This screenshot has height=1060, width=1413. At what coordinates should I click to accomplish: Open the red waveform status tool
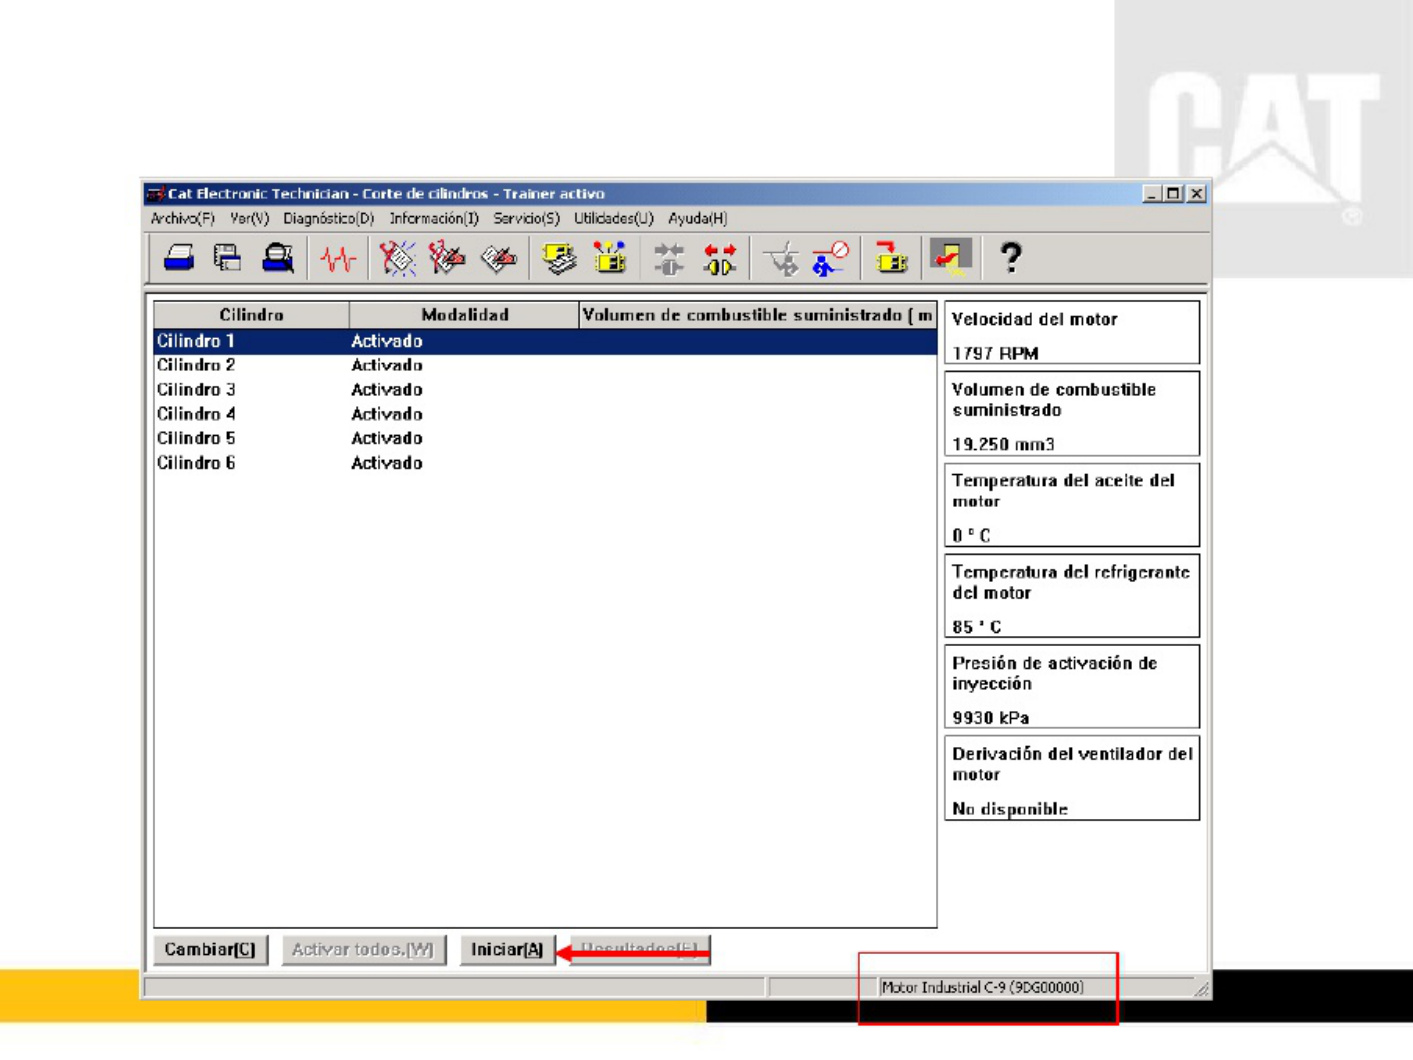tap(338, 259)
